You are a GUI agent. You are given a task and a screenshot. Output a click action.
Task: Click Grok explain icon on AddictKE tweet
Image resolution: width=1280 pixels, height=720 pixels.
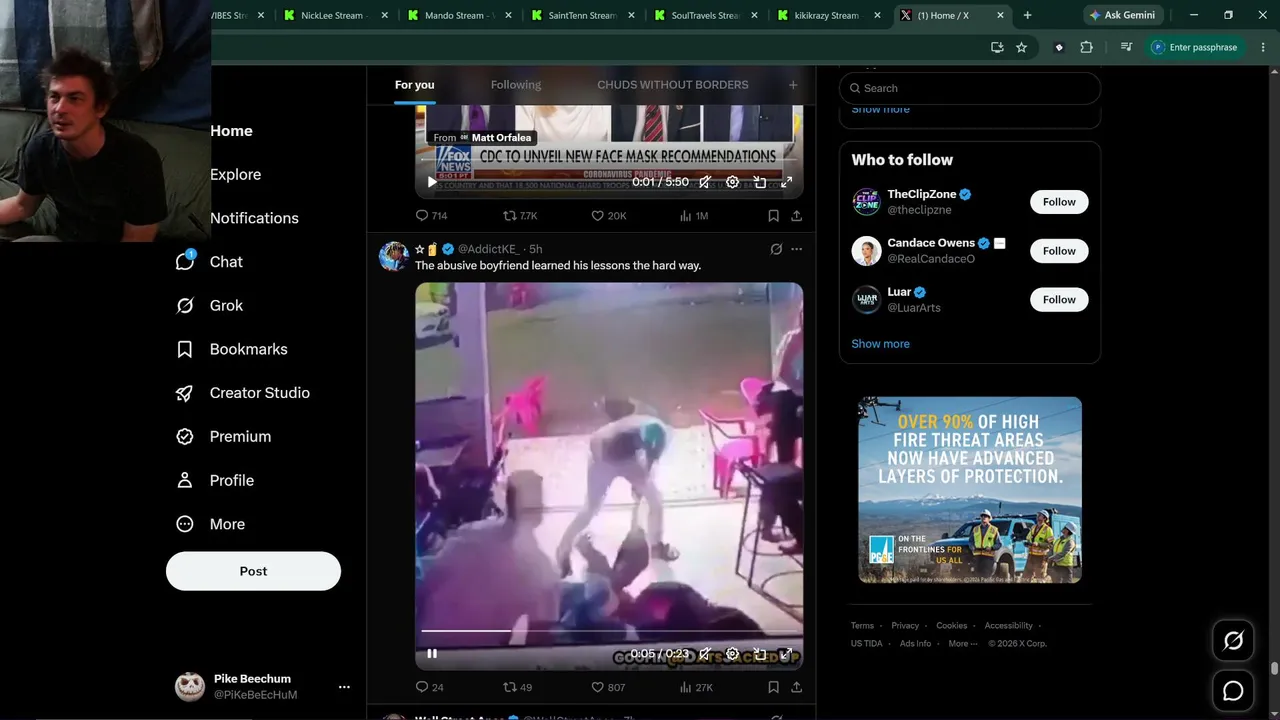[x=776, y=249]
